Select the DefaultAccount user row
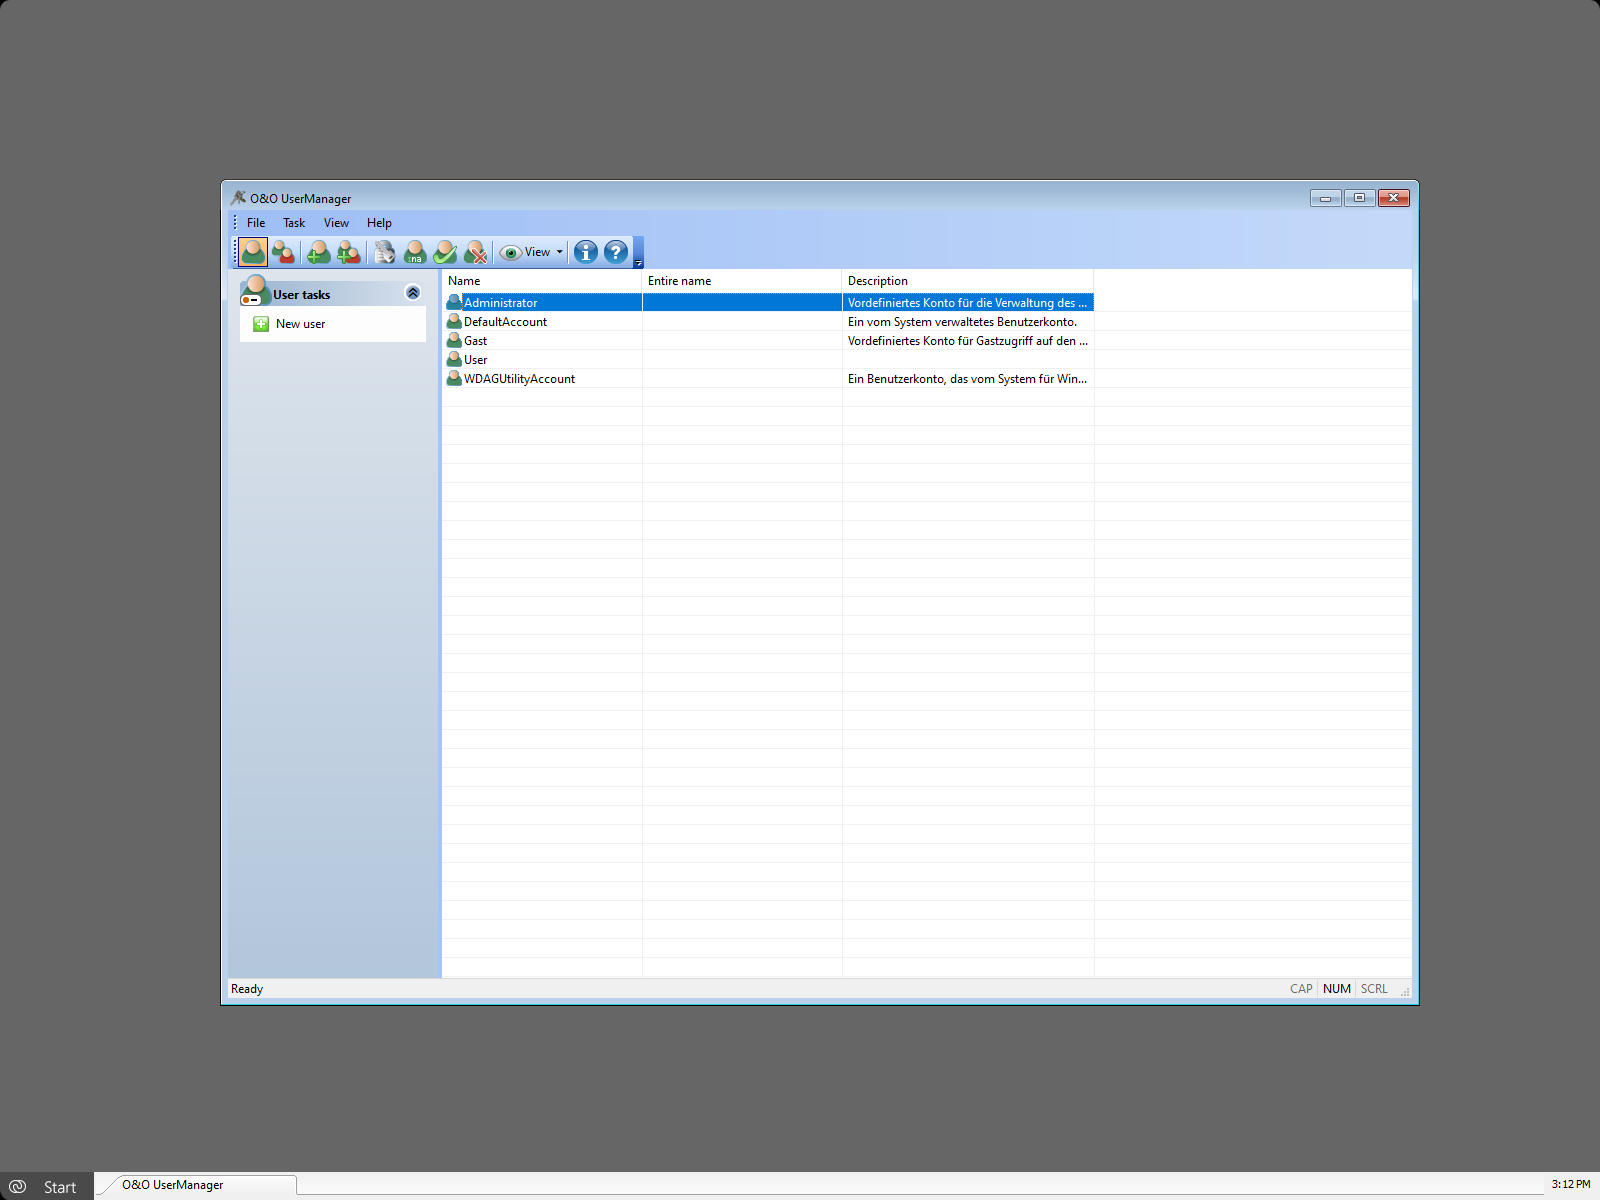1600x1200 pixels. click(x=769, y=322)
